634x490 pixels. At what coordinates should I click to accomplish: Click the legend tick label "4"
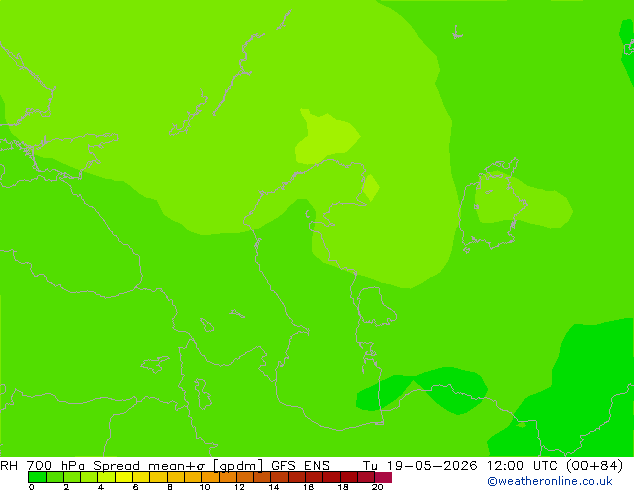(101, 487)
